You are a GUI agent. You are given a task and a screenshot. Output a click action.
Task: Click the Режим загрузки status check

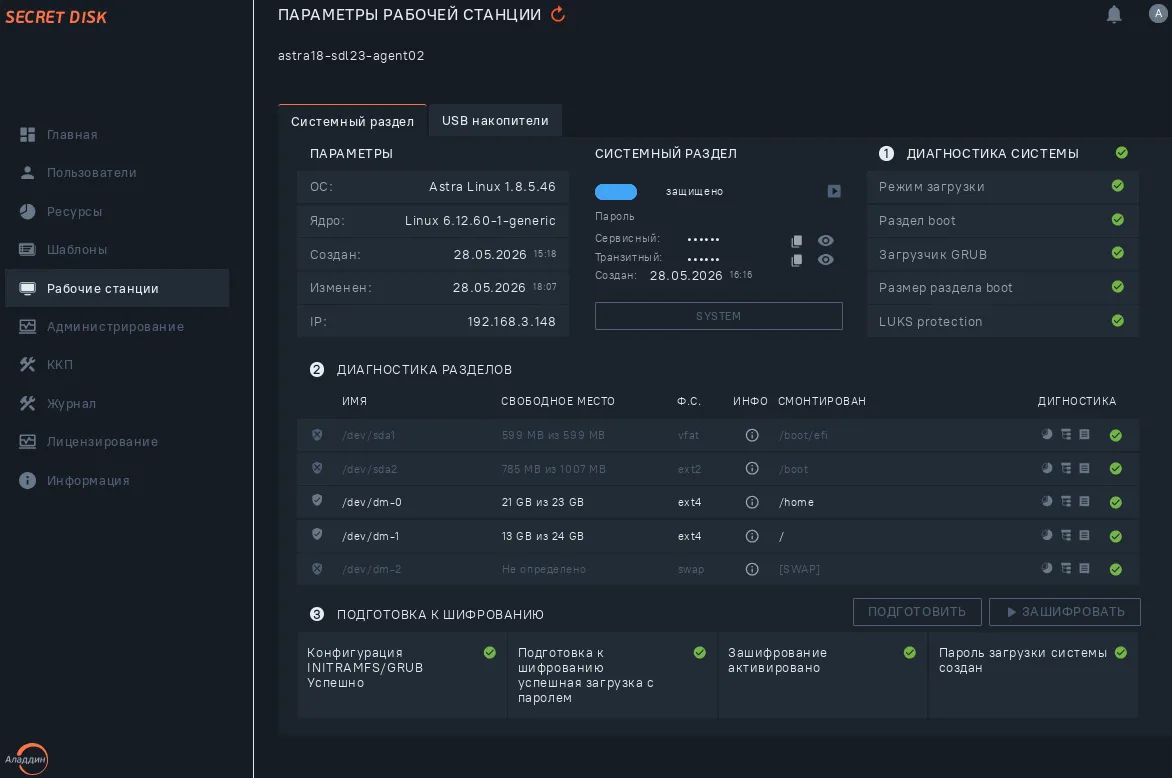click(x=1117, y=186)
